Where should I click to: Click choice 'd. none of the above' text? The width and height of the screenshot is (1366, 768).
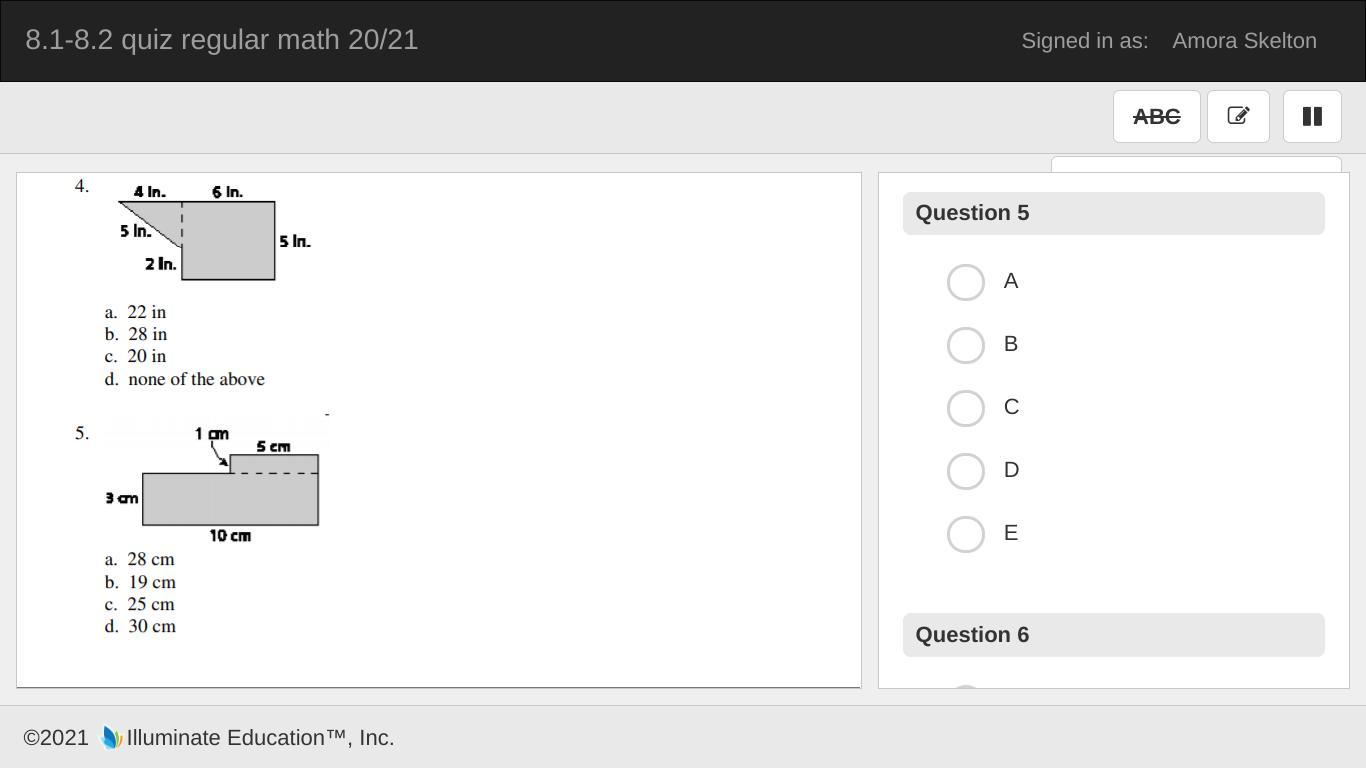[195, 379]
